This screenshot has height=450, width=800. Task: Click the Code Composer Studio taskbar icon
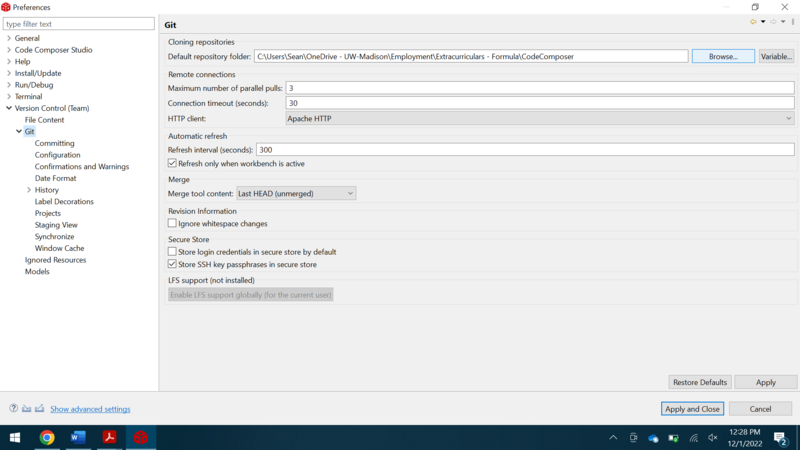point(141,438)
